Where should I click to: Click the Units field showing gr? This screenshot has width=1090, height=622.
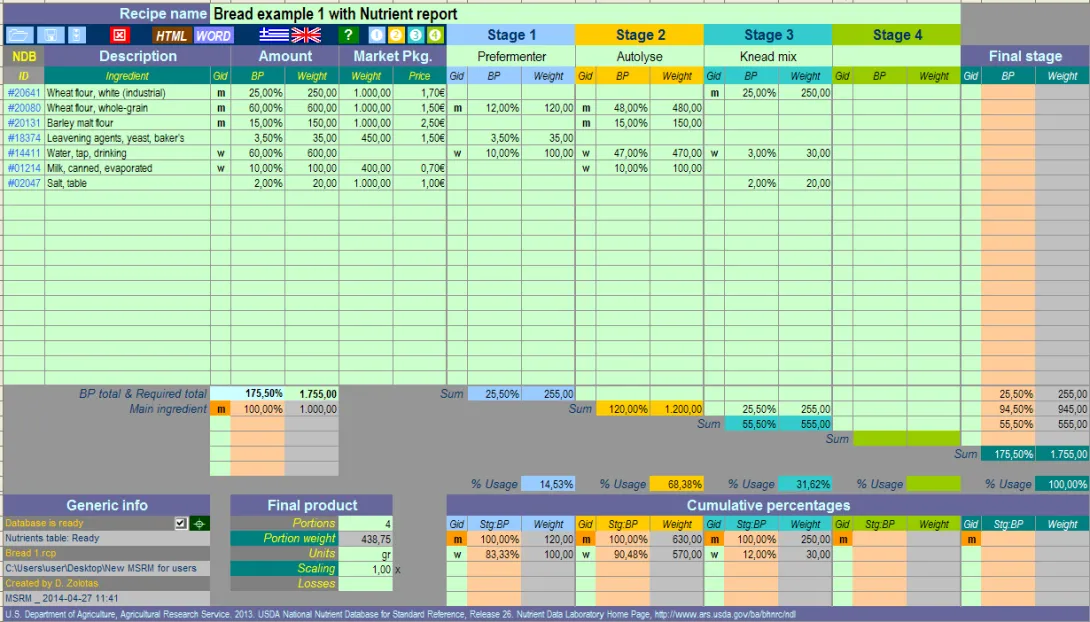coord(366,553)
